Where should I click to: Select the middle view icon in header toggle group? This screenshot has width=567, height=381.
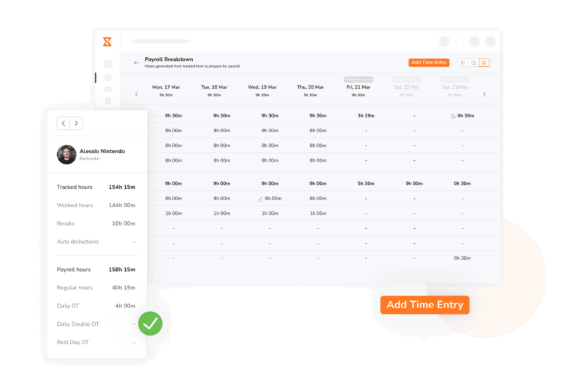tap(473, 63)
